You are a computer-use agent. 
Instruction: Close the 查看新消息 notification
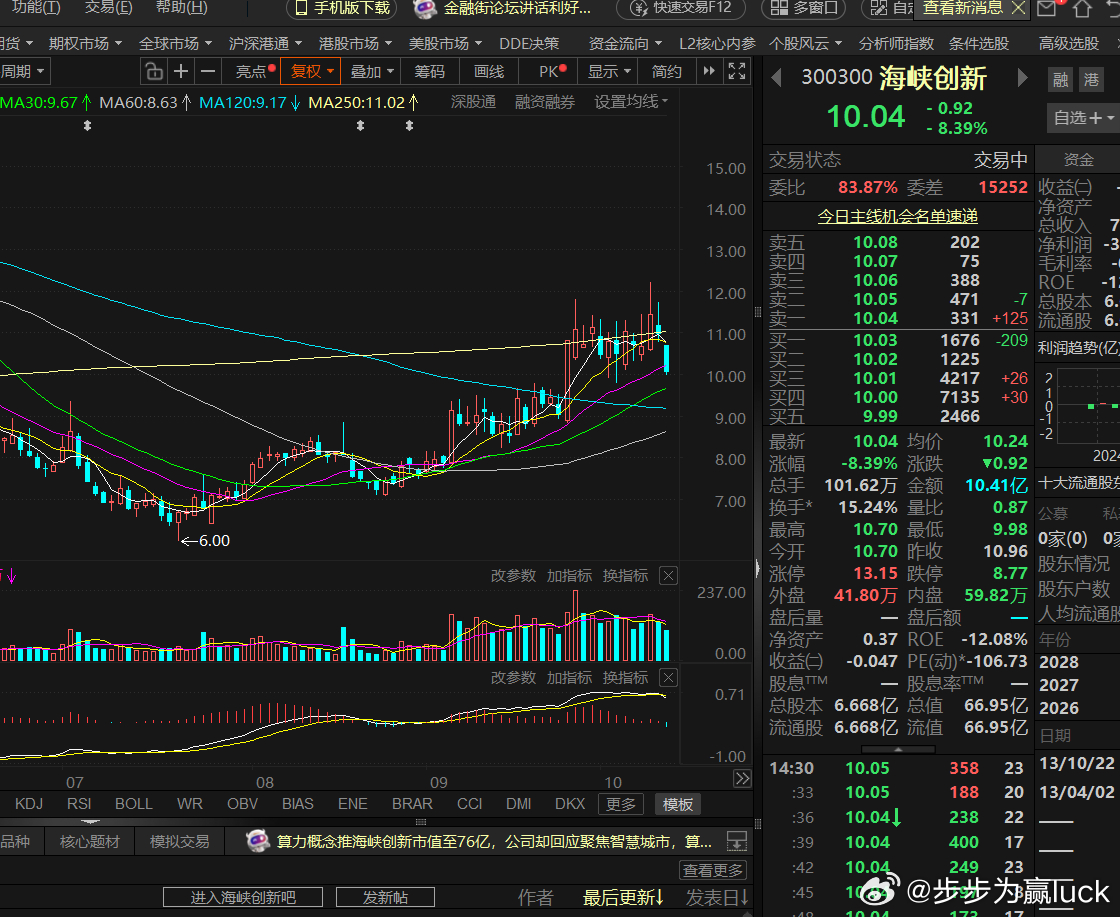coord(1019,8)
